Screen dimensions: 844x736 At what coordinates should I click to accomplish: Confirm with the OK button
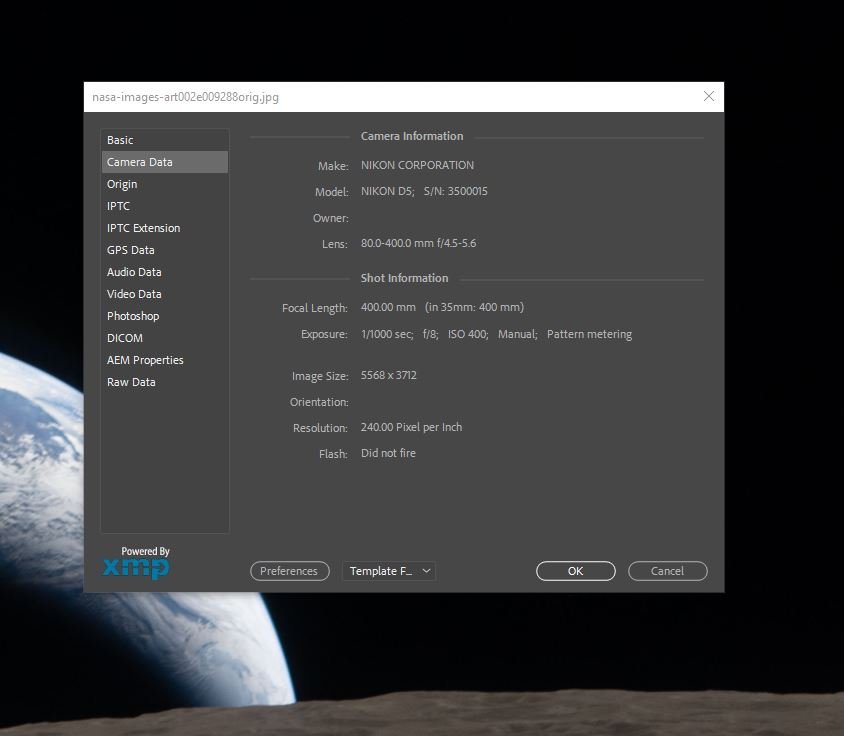(x=575, y=571)
